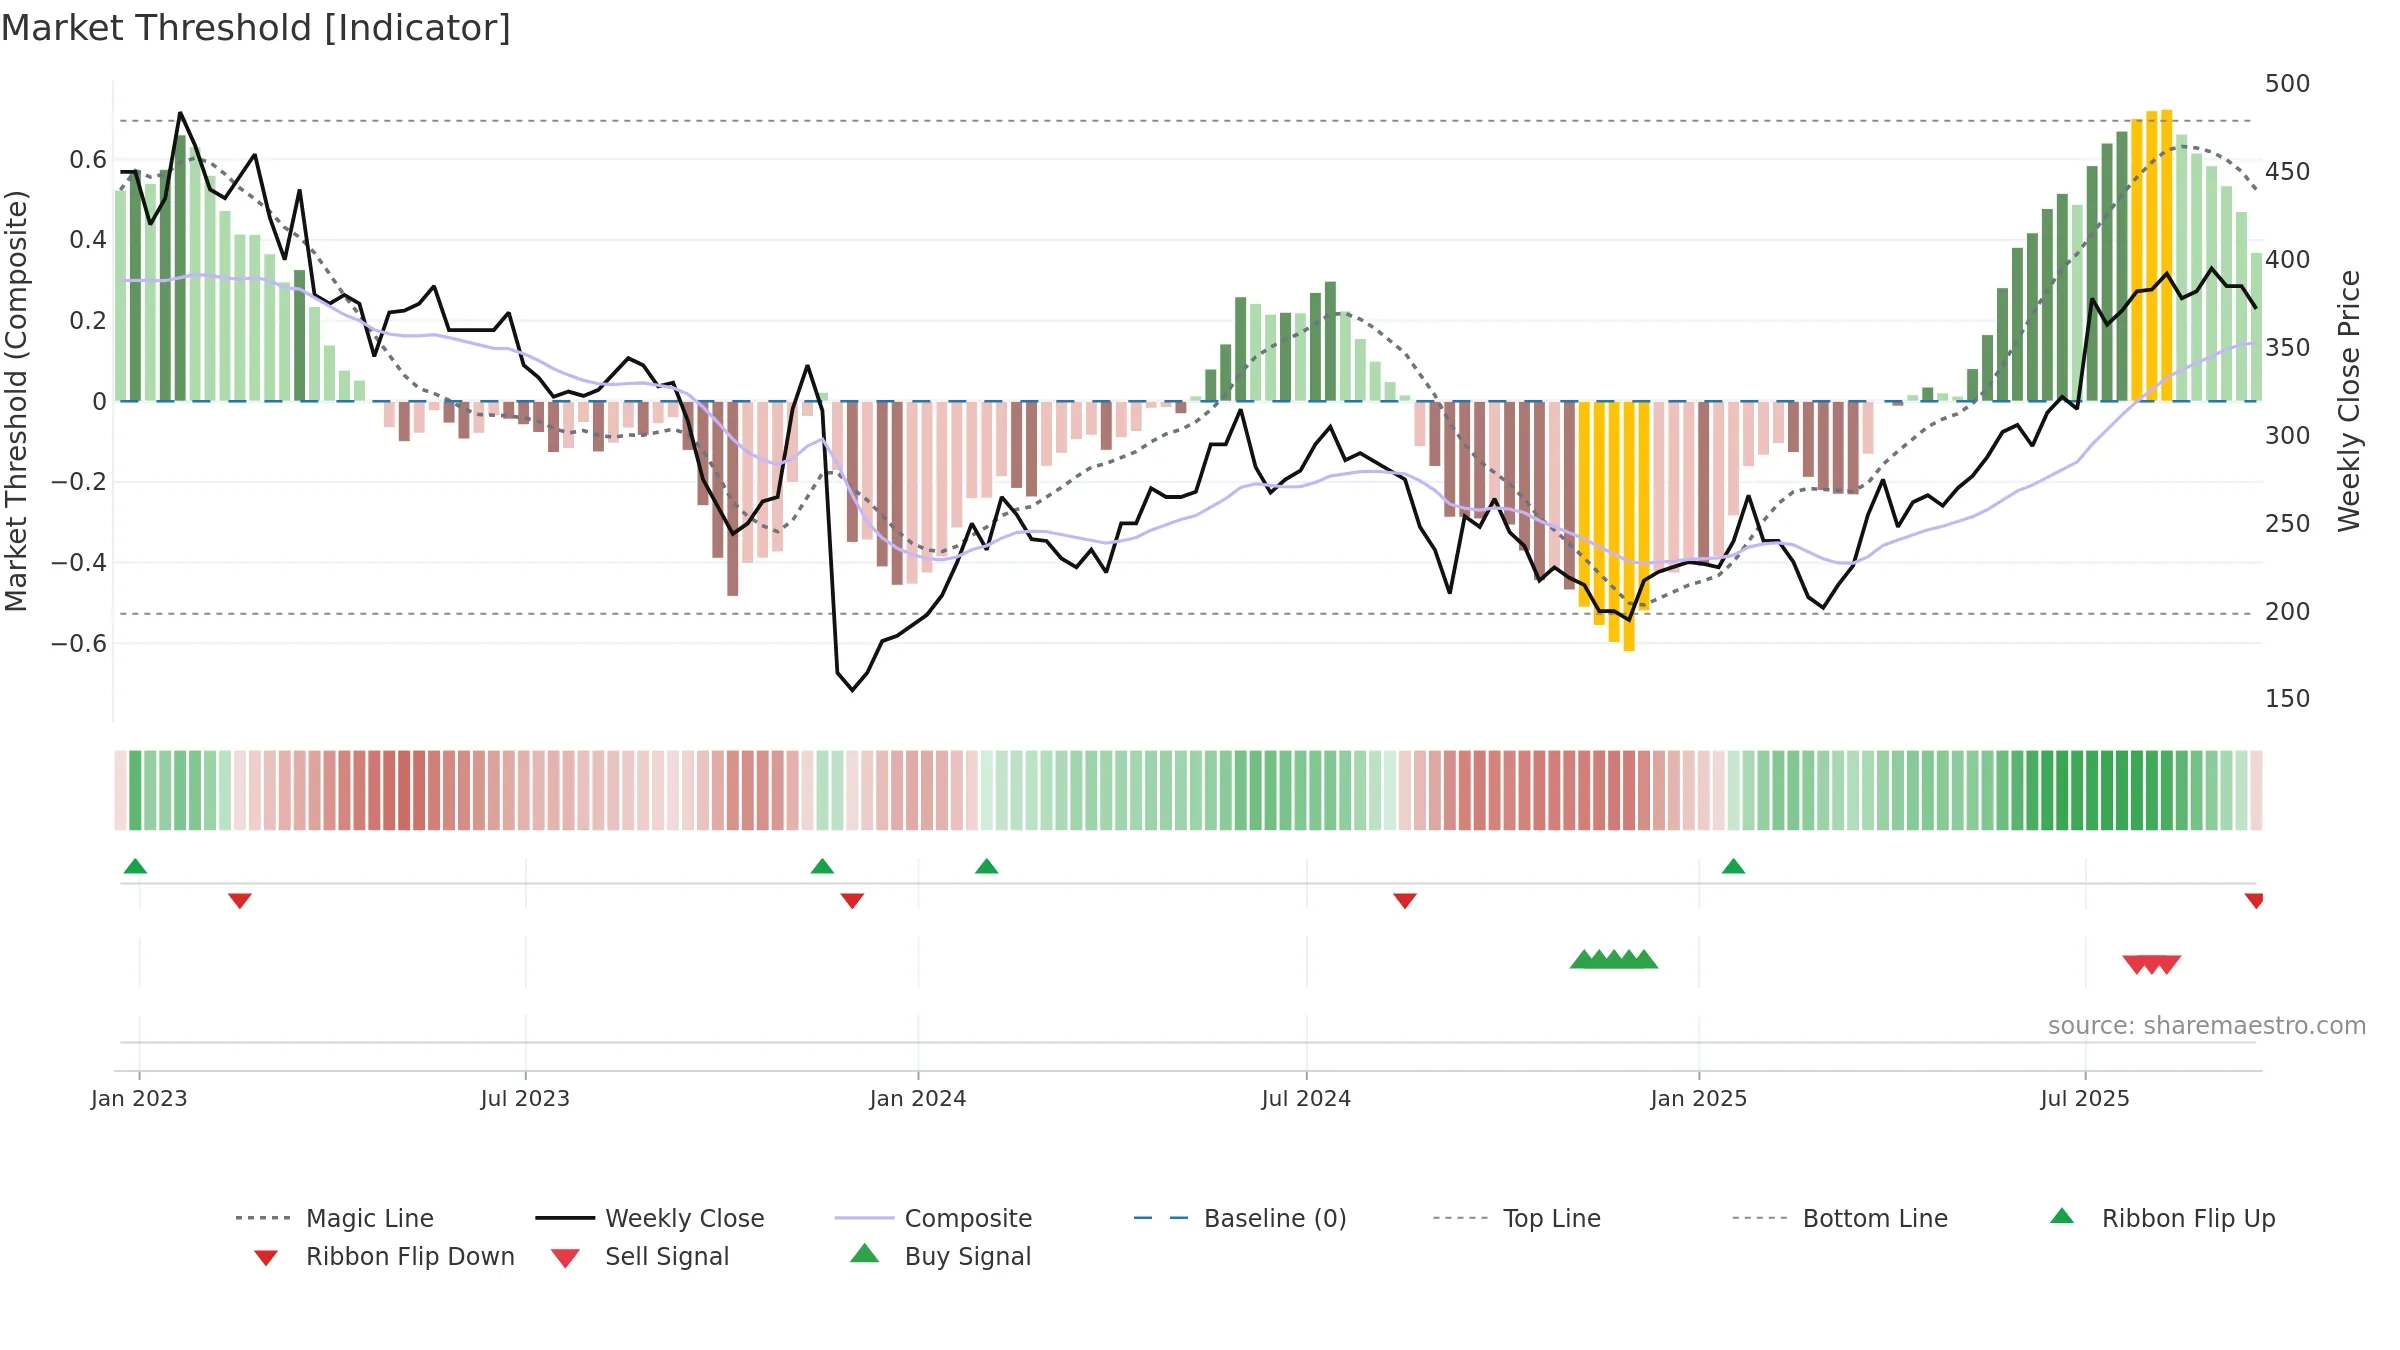Click the Jul 2023 x-axis label

[x=525, y=1098]
